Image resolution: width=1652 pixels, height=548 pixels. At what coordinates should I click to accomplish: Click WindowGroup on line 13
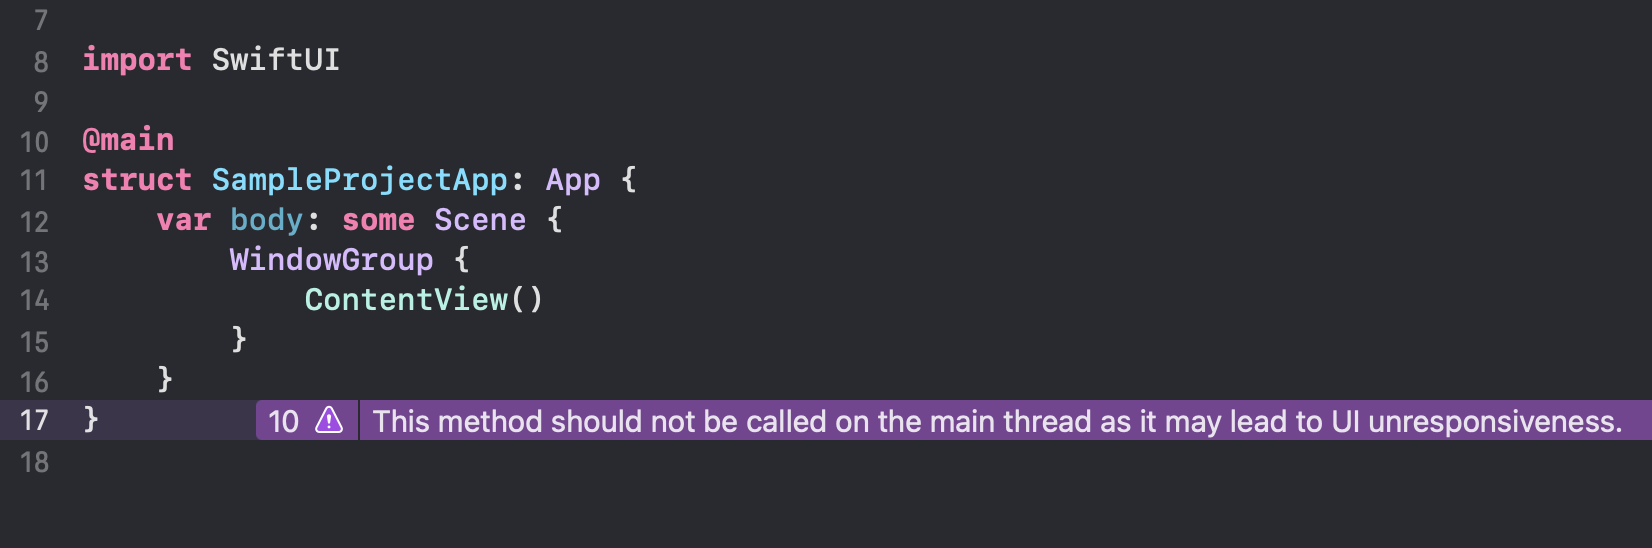(x=332, y=260)
